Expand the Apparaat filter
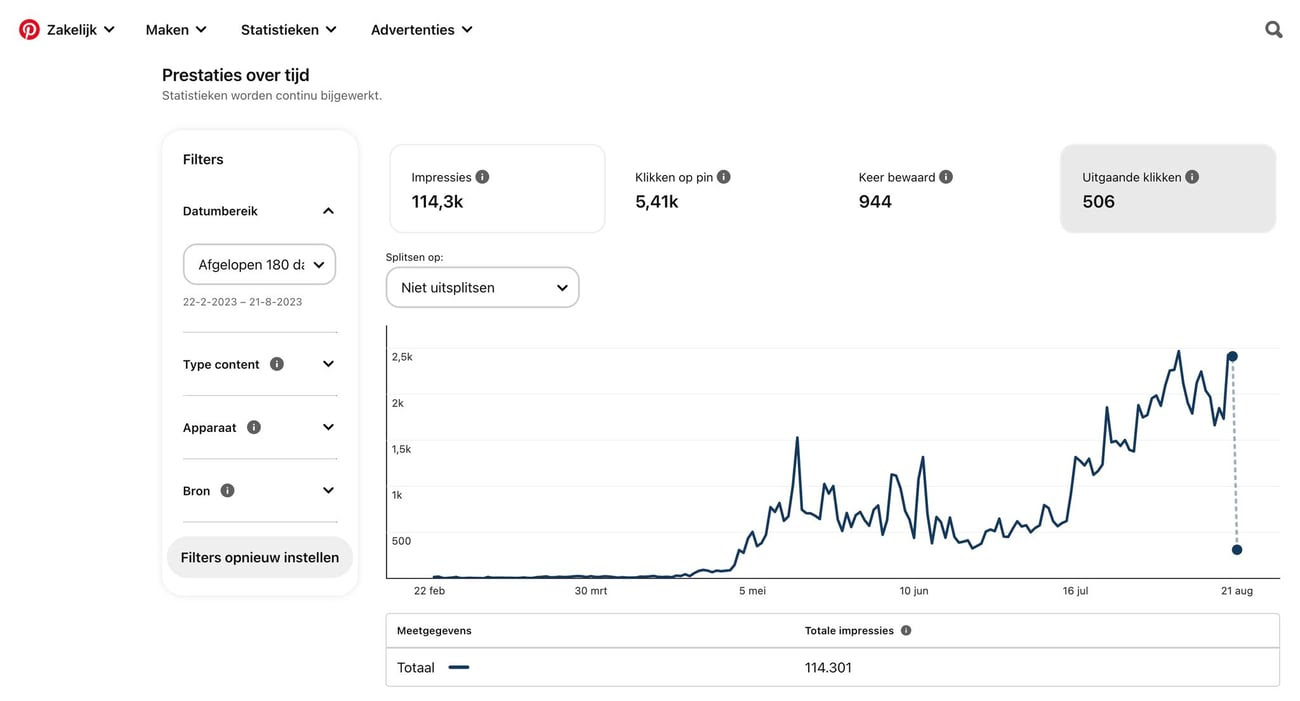 click(328, 427)
